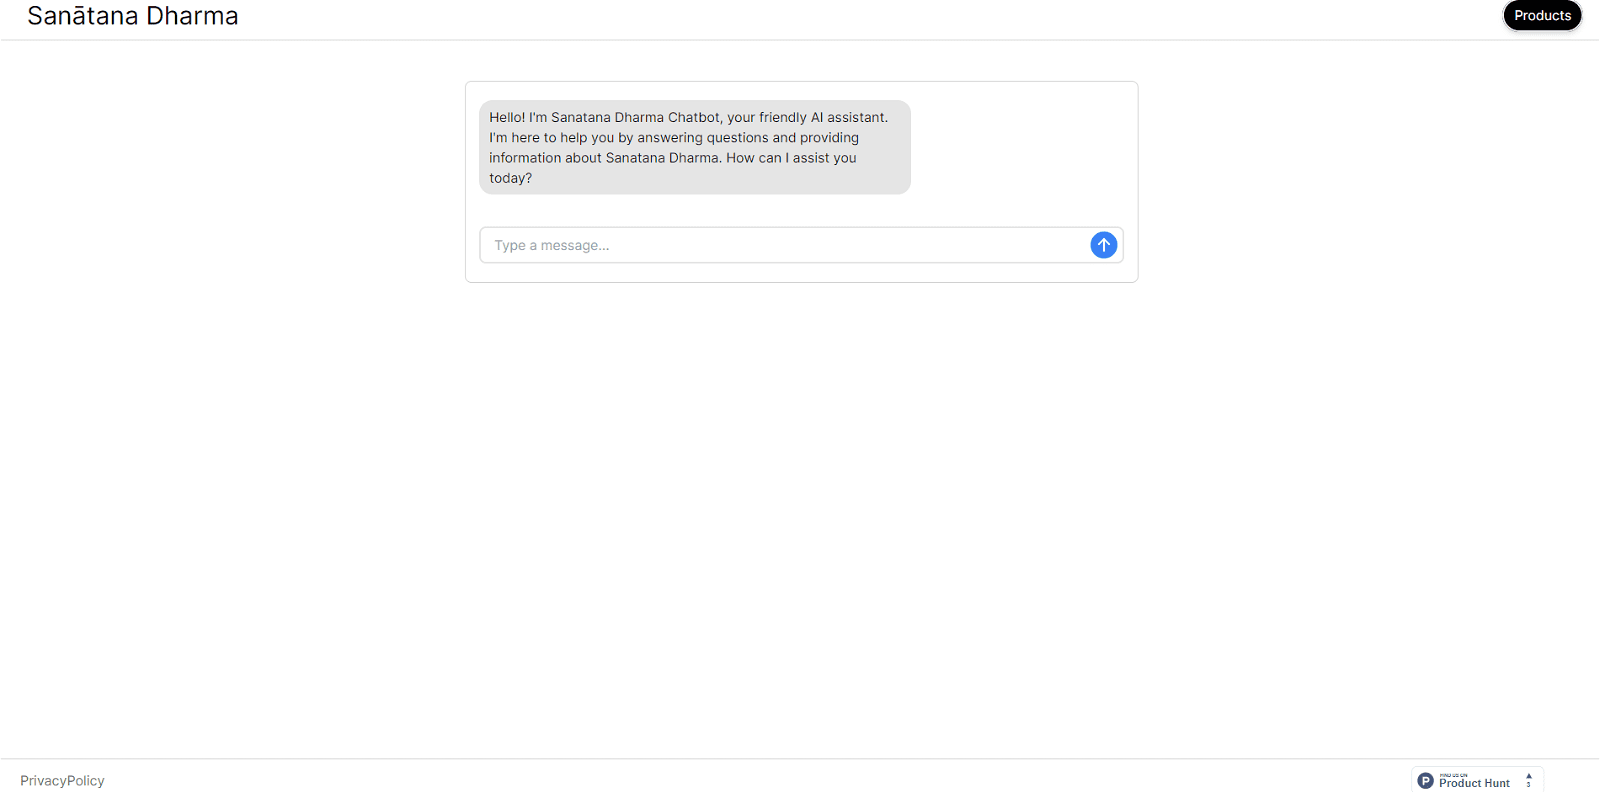Screen dimensions: 1600x793
Task: Upvote via the triangle on Product Hunt widget
Action: click(1529, 776)
